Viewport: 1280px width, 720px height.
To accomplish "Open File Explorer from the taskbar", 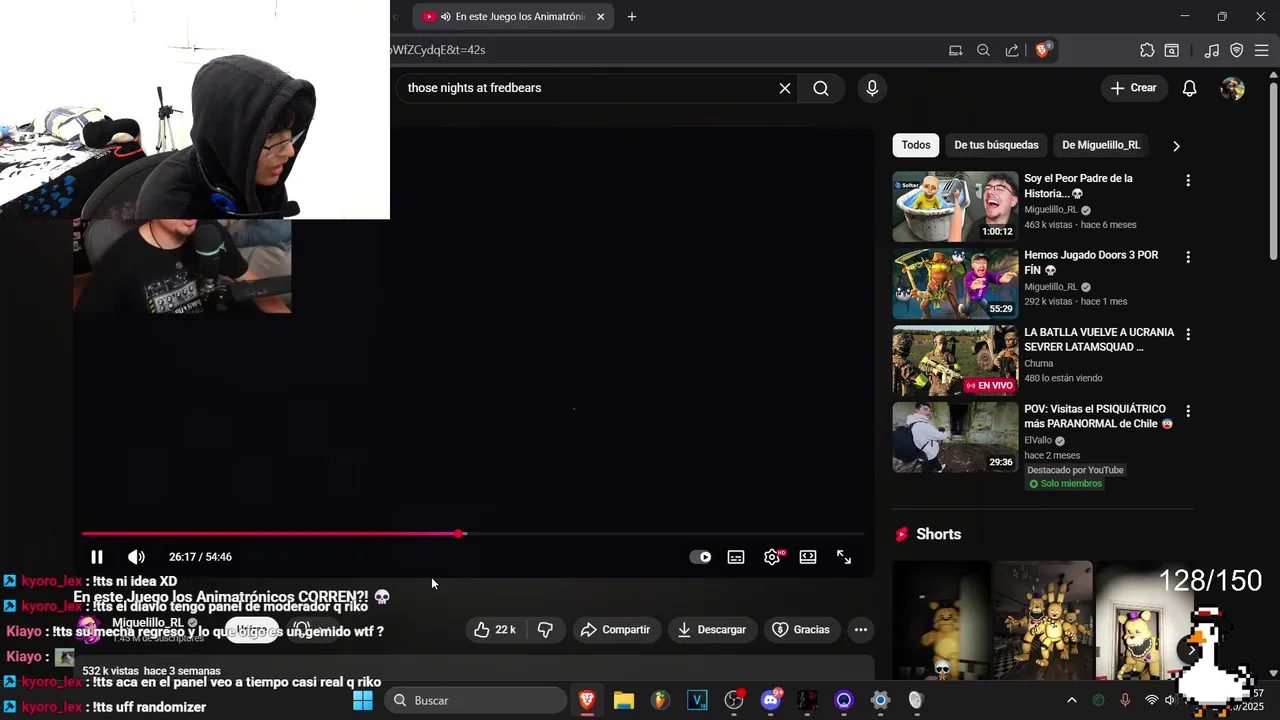I will click(624, 701).
